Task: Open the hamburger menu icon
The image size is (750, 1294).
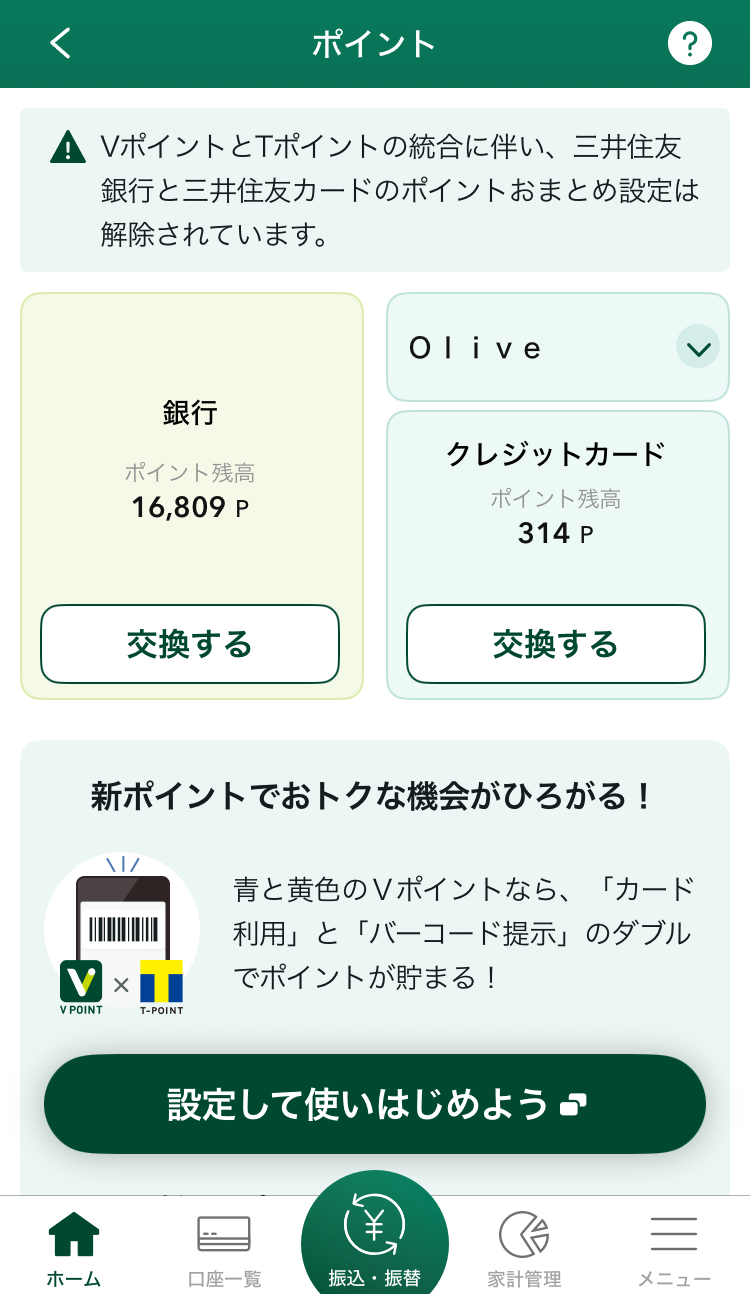Action: [x=674, y=1235]
